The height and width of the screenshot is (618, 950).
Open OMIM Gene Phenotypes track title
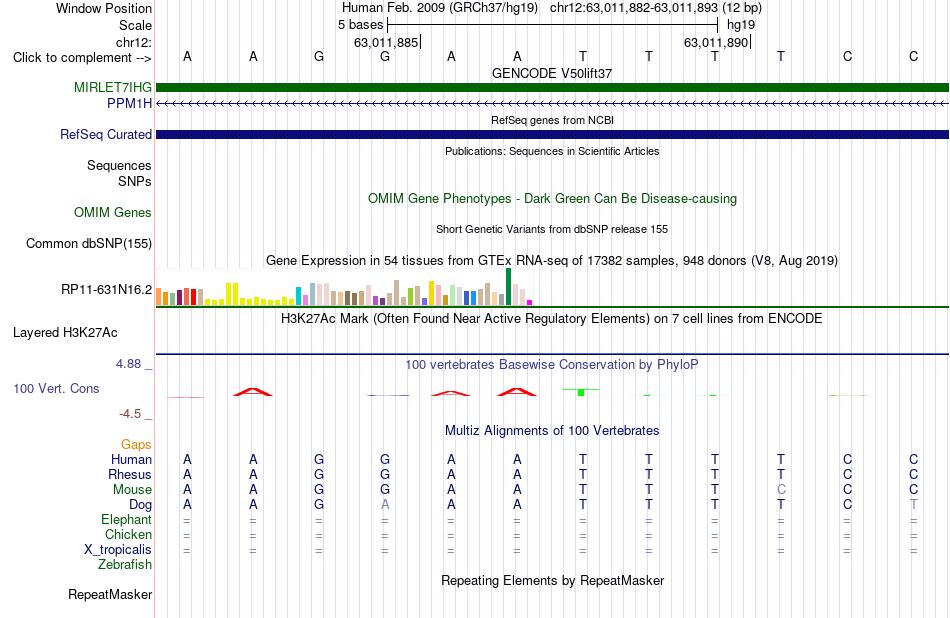click(552, 199)
